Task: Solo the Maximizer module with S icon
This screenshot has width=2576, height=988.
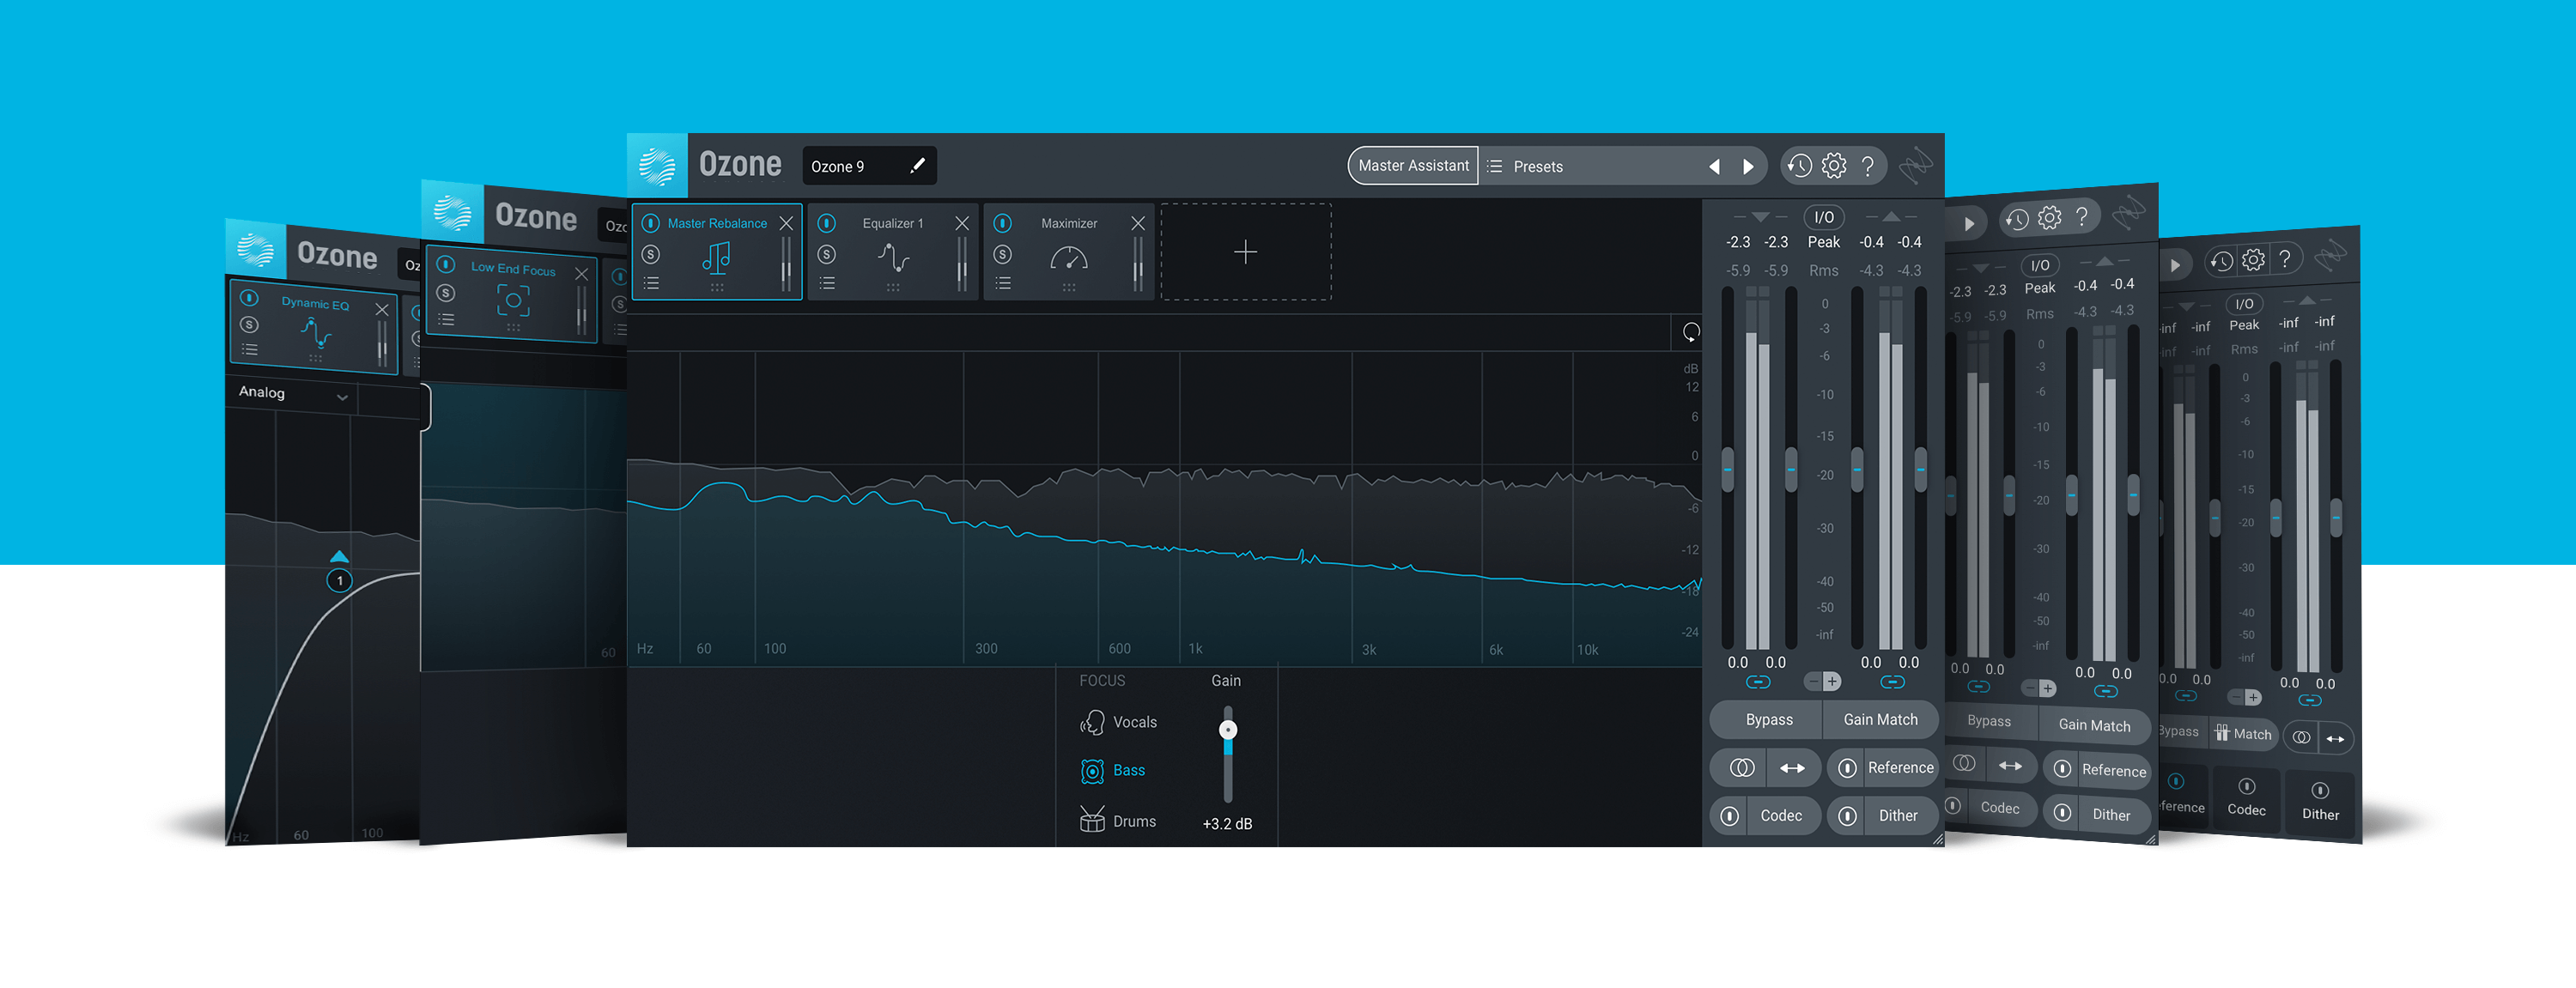Action: click(1003, 255)
